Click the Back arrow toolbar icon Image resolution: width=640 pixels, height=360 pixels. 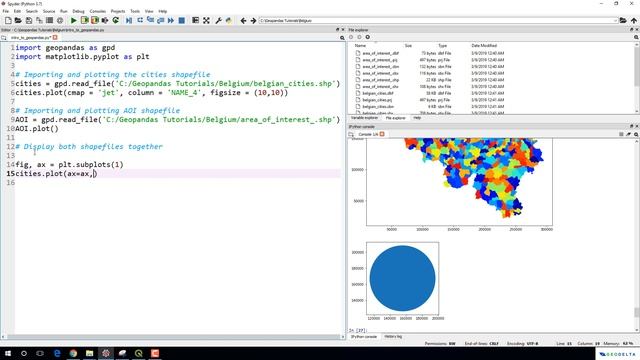[x=243, y=20]
